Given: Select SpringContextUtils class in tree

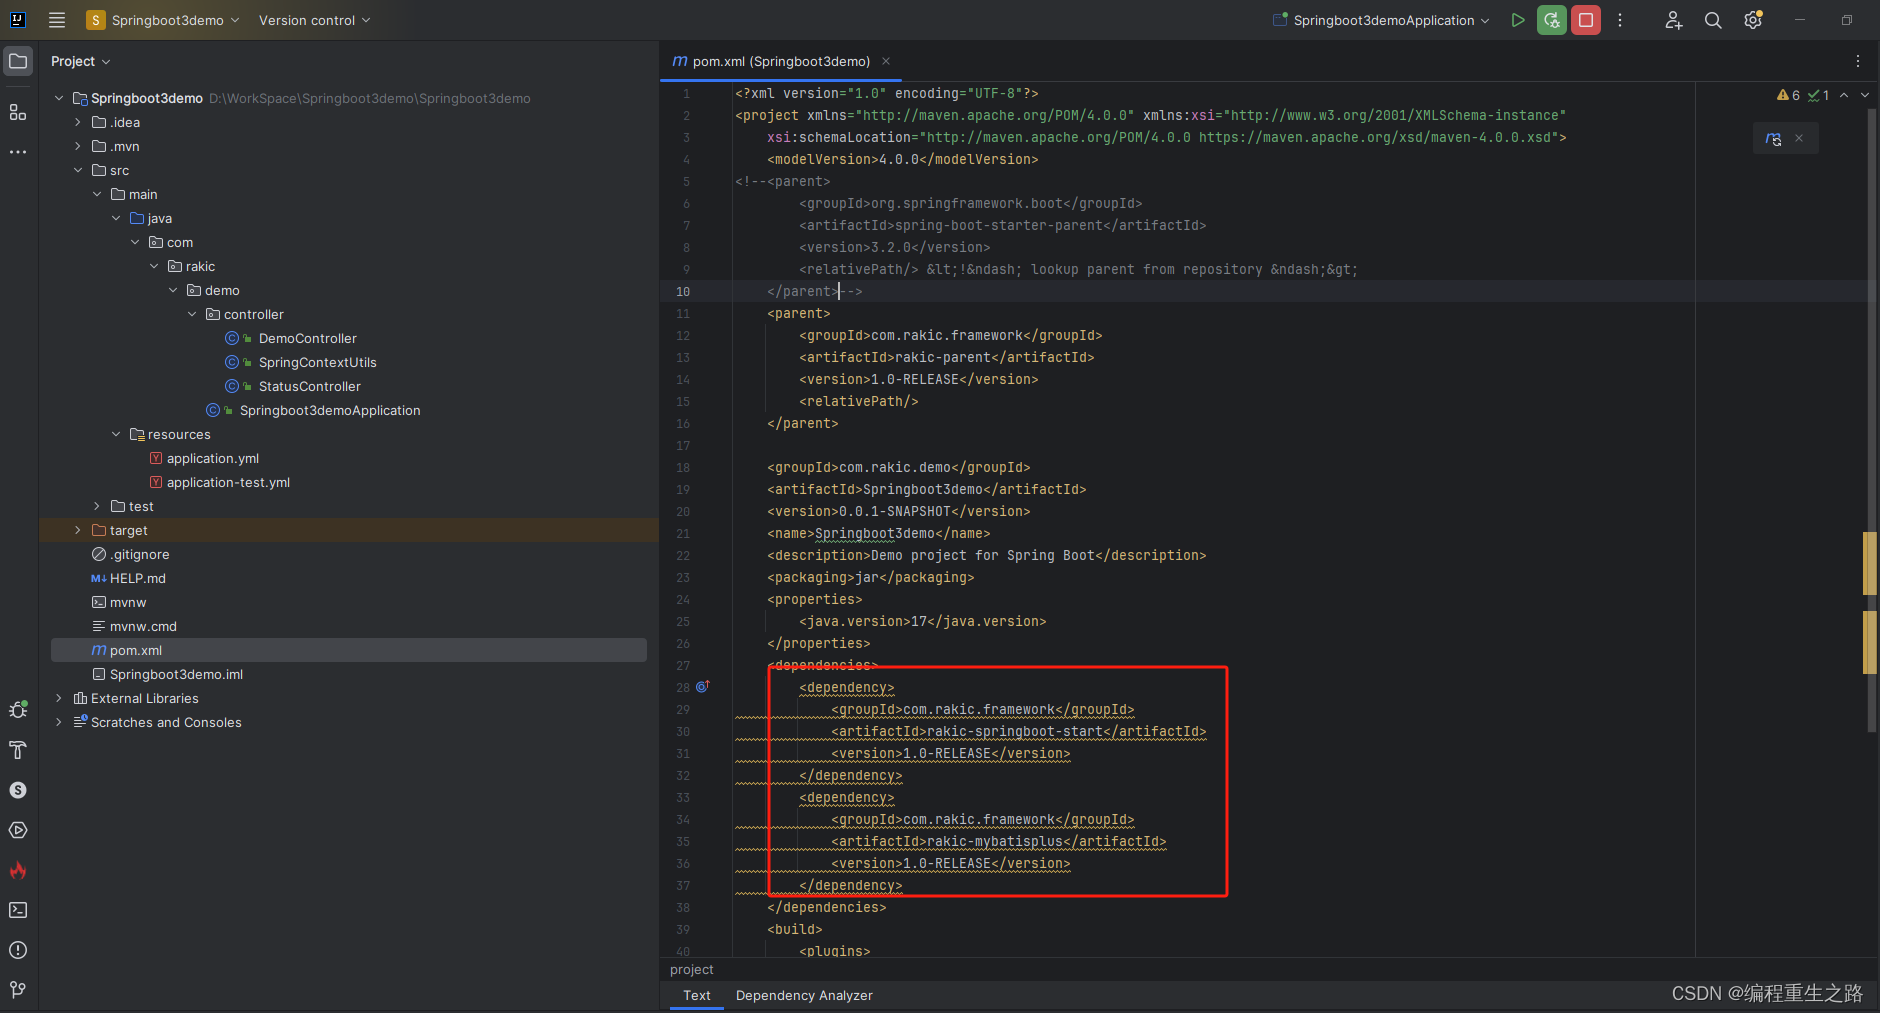Looking at the screenshot, I should pyautogui.click(x=317, y=362).
